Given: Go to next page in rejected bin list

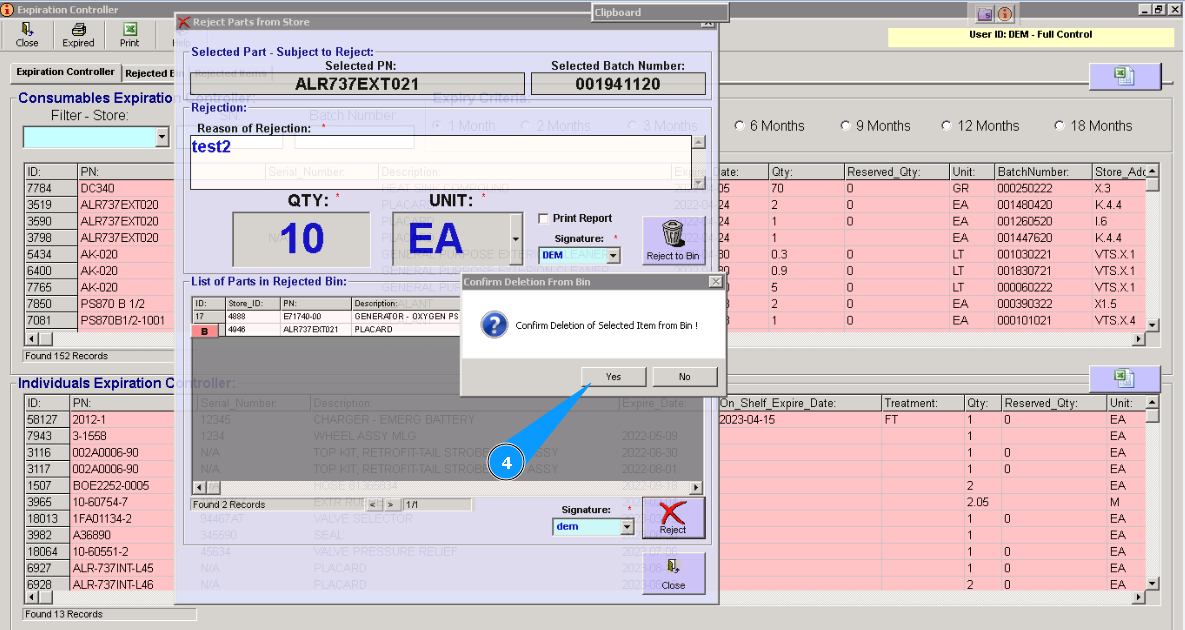Looking at the screenshot, I should tap(391, 504).
